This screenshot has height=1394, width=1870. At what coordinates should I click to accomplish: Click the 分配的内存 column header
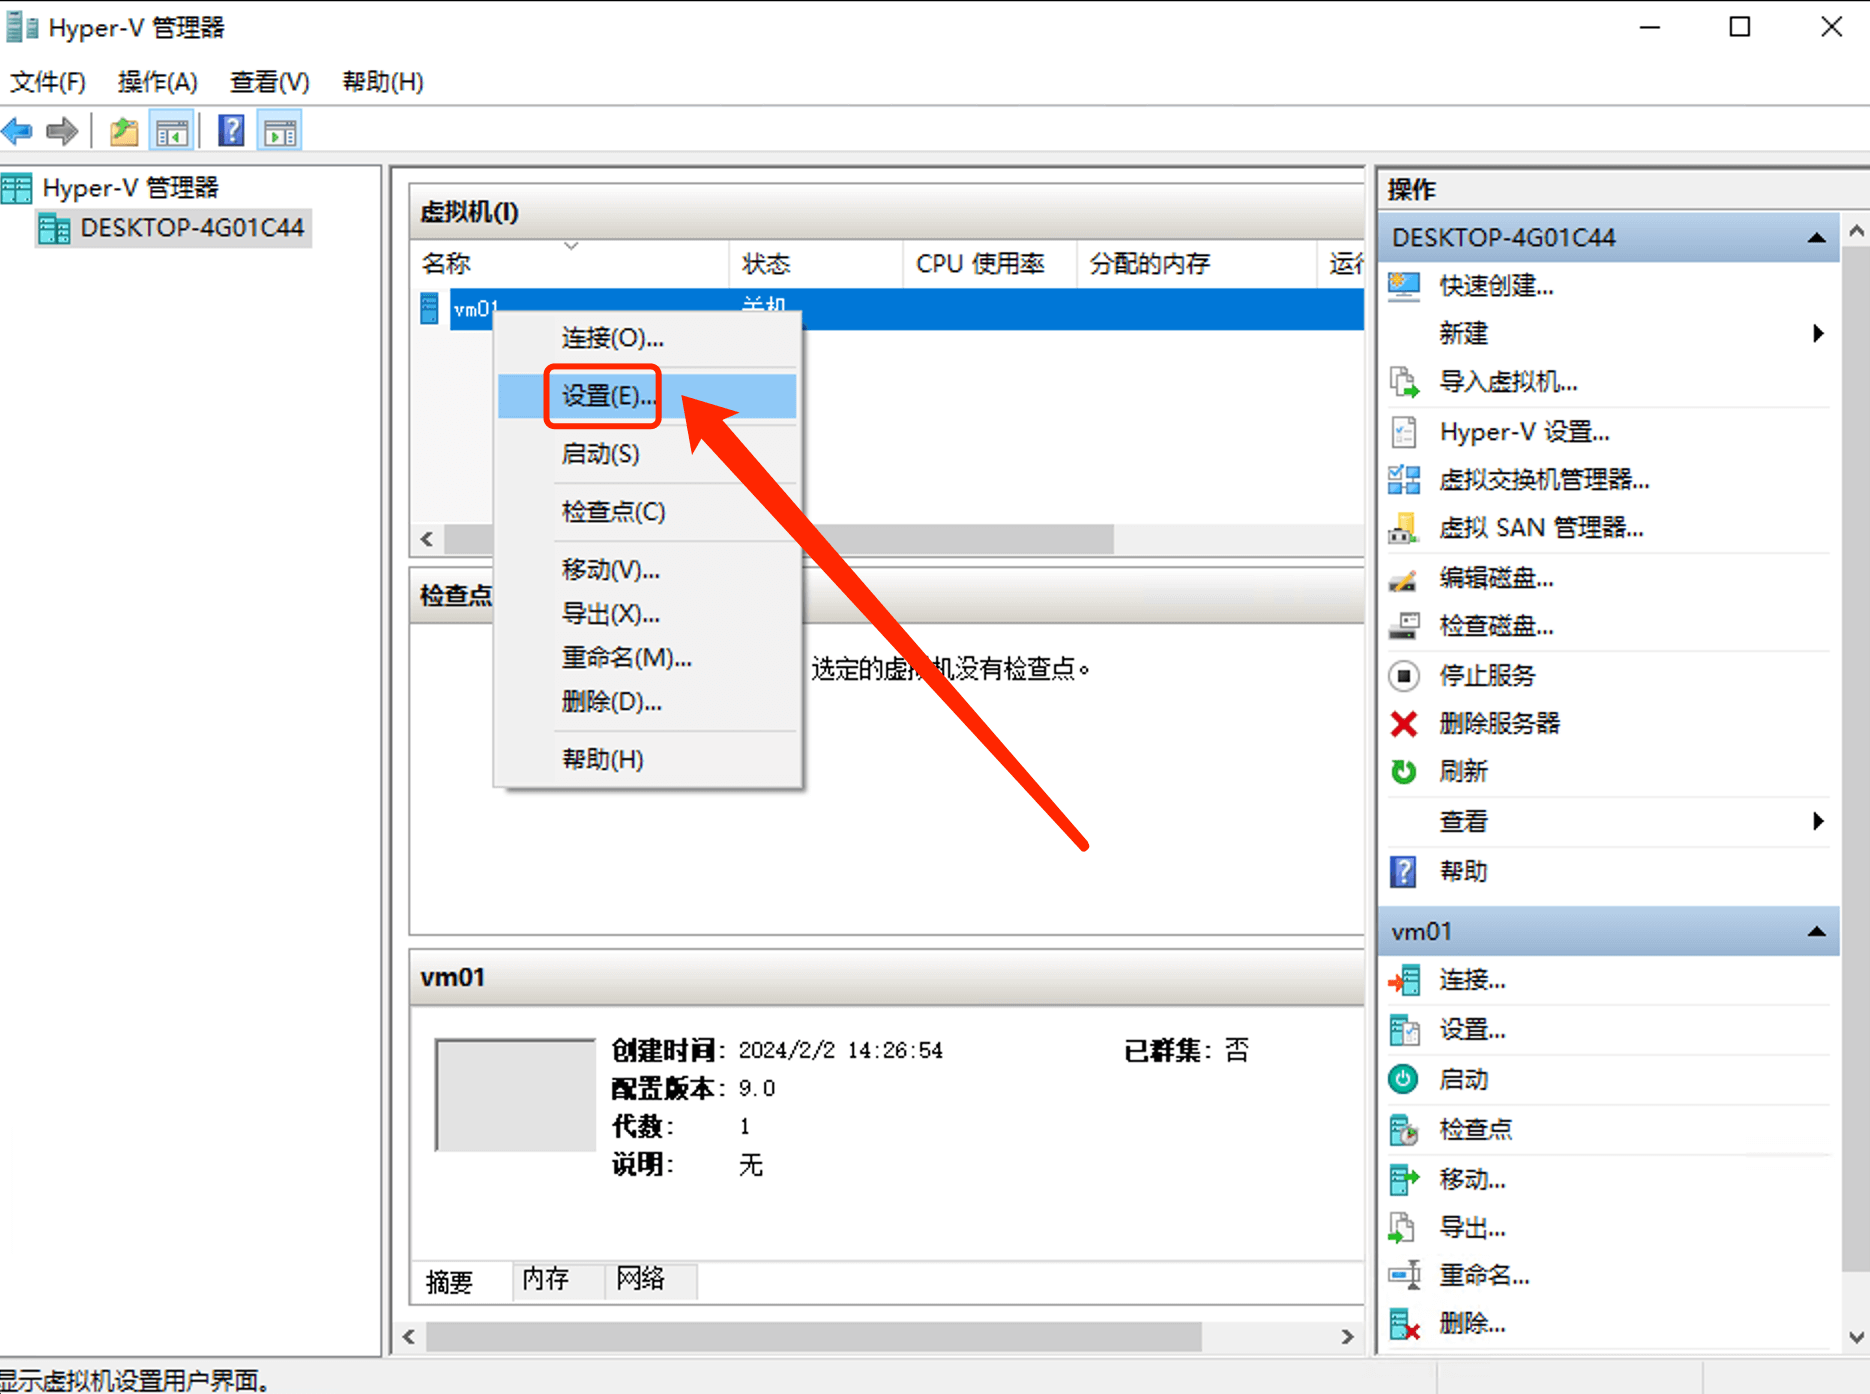[x=1196, y=264]
